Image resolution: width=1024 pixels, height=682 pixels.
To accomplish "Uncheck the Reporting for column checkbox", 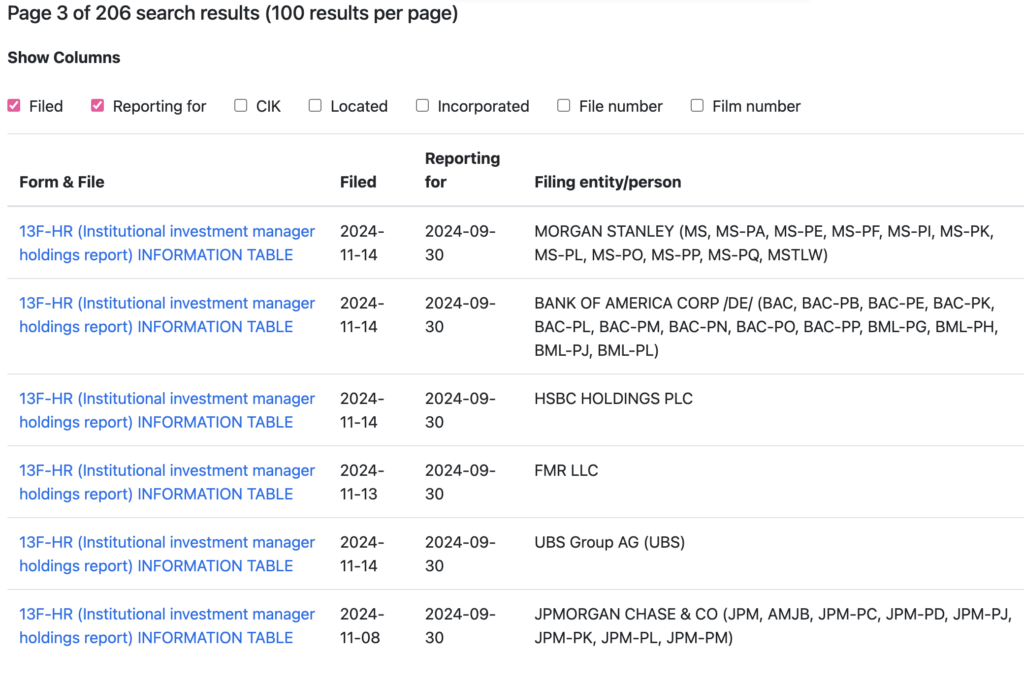I will pyautogui.click(x=98, y=106).
